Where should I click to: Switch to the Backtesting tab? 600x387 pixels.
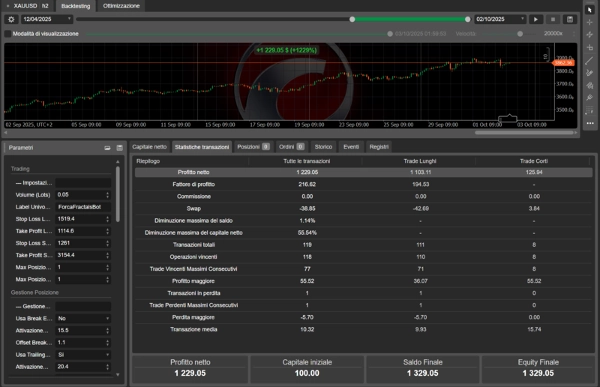point(75,6)
